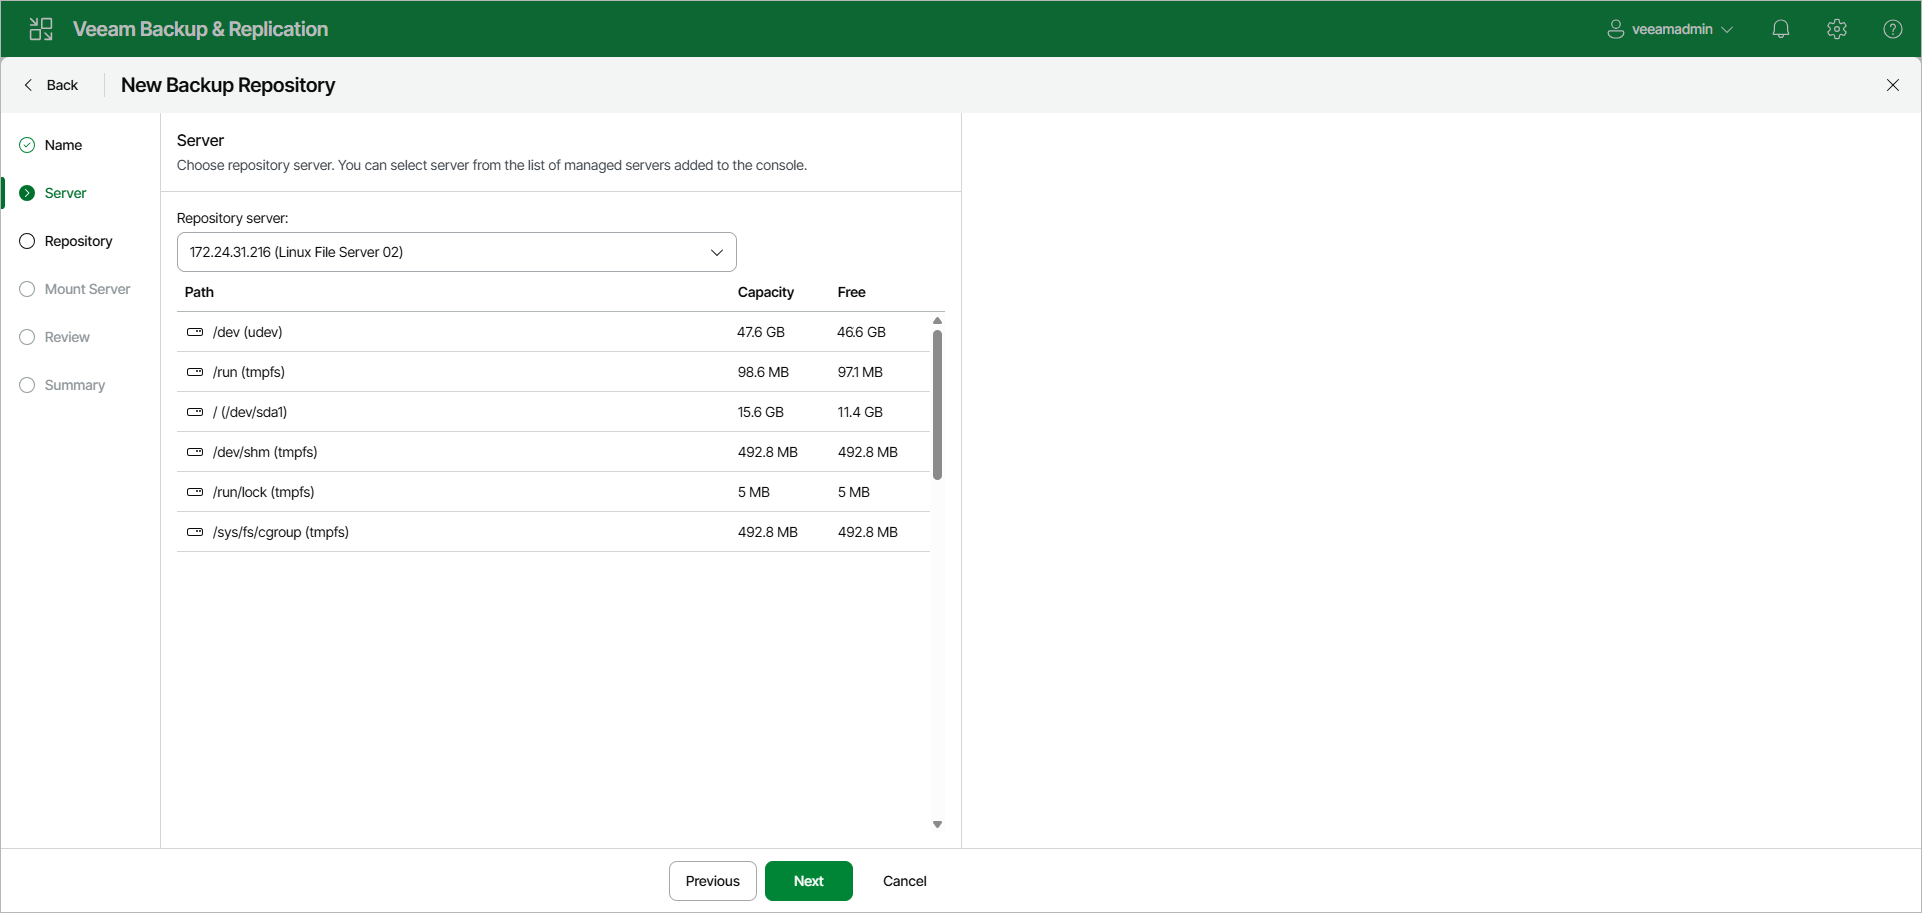
Task: Select the /sys/fs/cgroup (tmpfs) path row
Action: 553,532
